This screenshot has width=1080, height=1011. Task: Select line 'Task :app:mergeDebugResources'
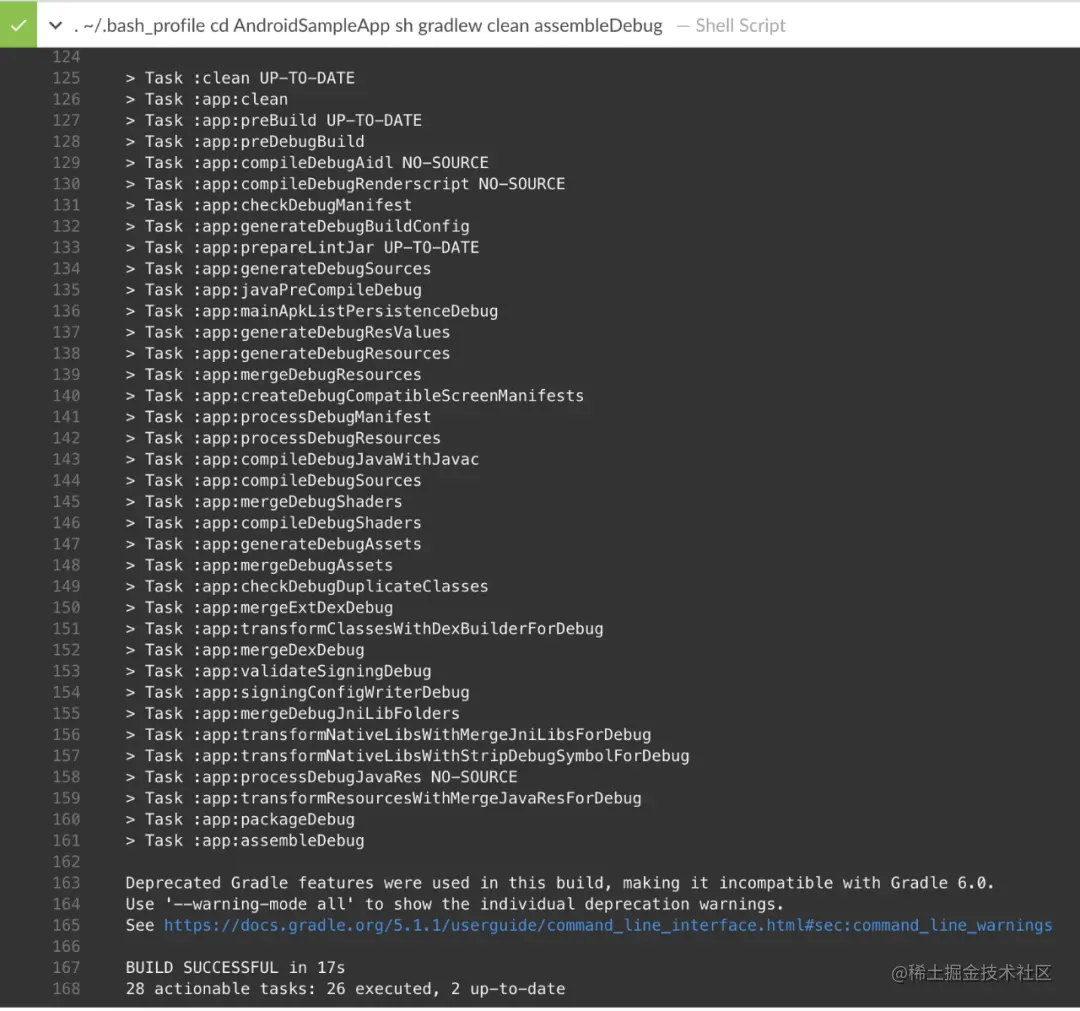pyautogui.click(x=273, y=375)
